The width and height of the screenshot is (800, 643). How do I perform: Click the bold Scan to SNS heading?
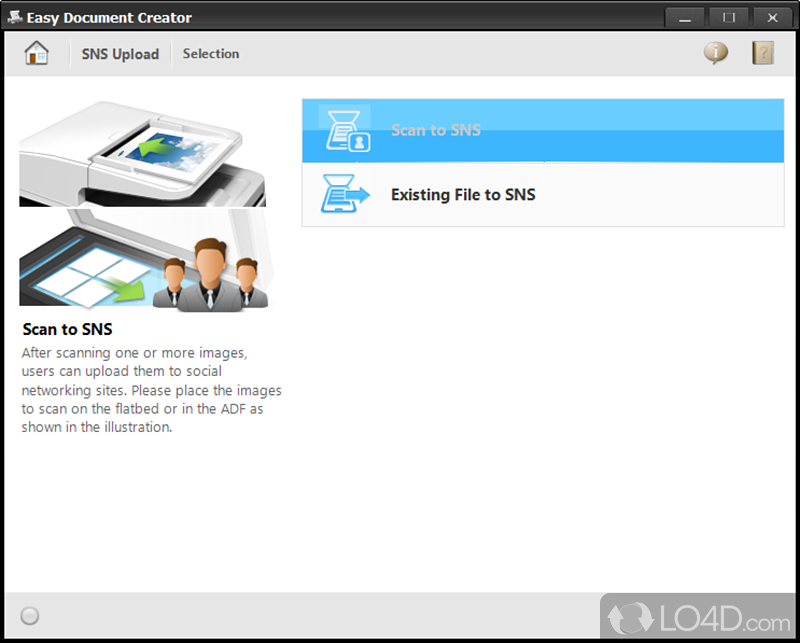pyautogui.click(x=67, y=329)
